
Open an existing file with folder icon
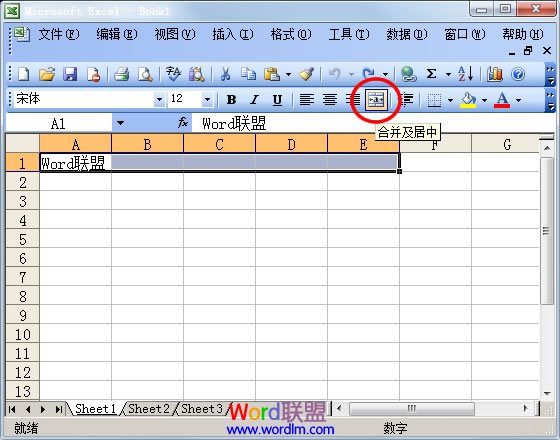47,74
